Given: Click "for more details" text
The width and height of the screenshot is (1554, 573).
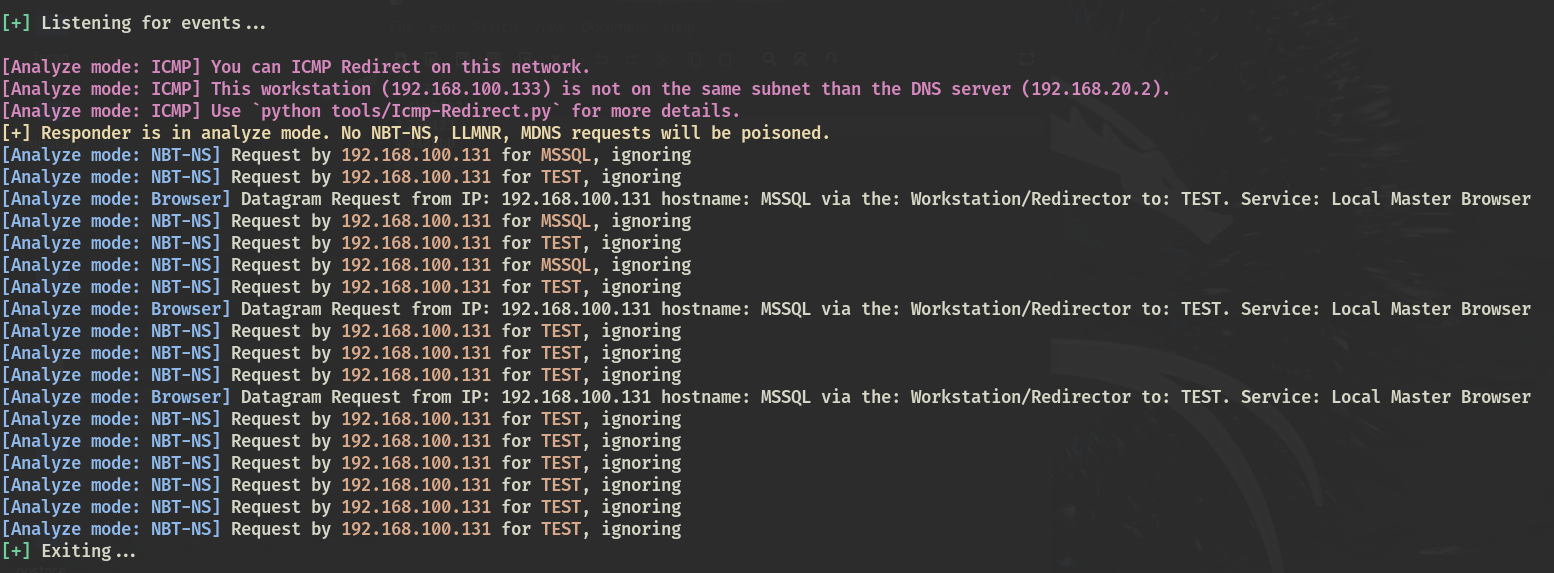Looking at the screenshot, I should (665, 111).
